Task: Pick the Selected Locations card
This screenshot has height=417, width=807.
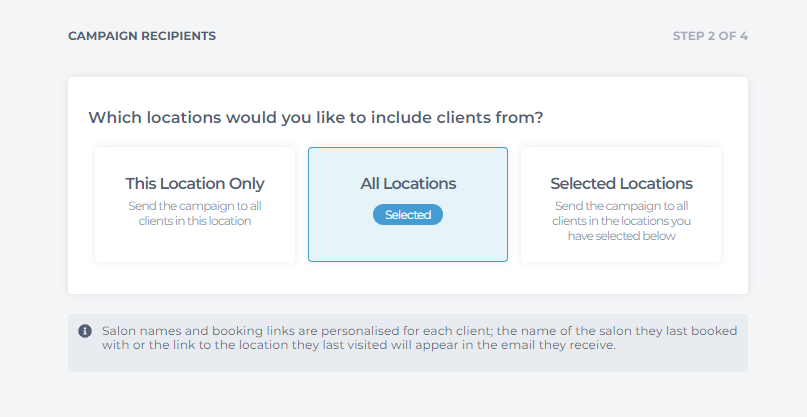Action: (x=621, y=204)
